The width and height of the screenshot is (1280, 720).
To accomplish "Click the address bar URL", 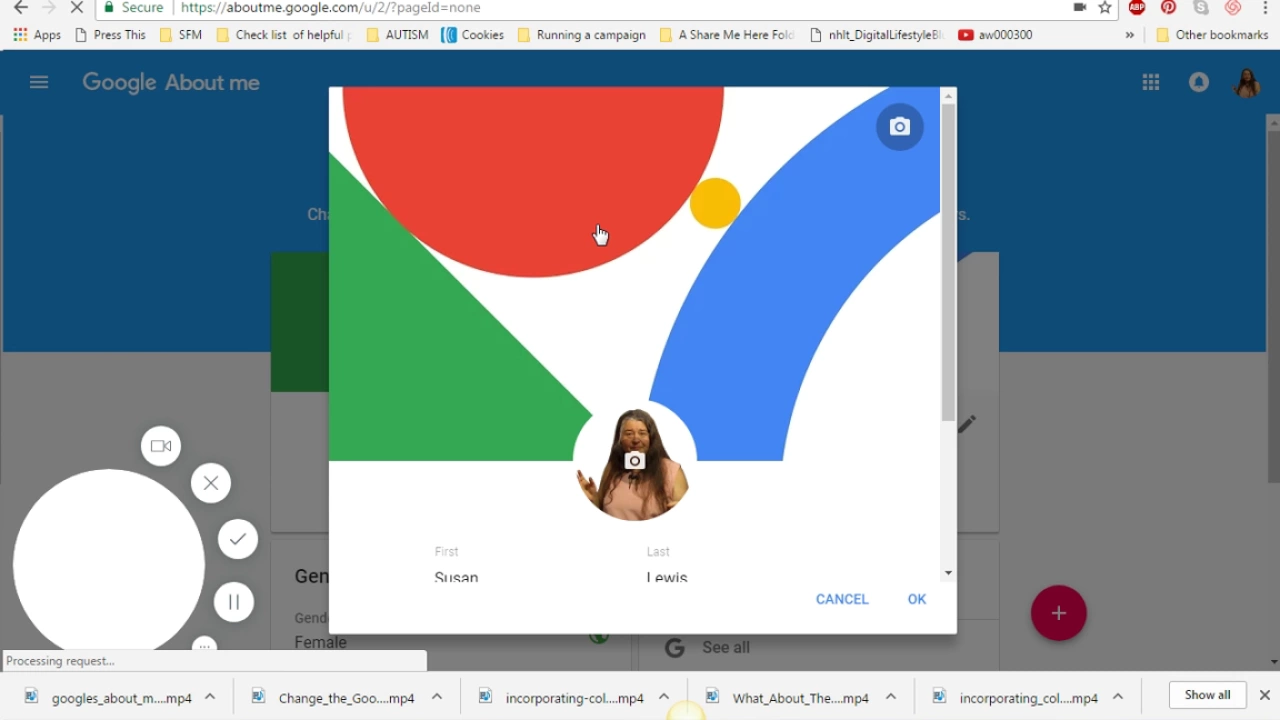I will (331, 8).
